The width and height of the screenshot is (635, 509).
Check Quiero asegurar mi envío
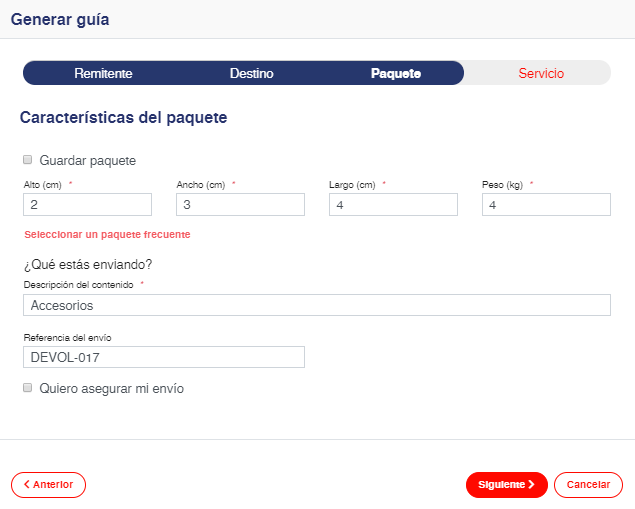click(x=28, y=388)
